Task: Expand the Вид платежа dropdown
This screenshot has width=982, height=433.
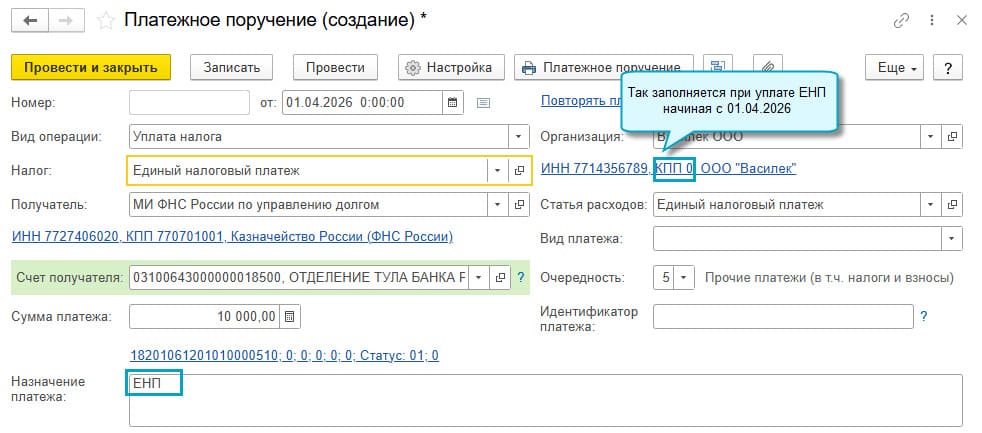Action: tap(951, 239)
